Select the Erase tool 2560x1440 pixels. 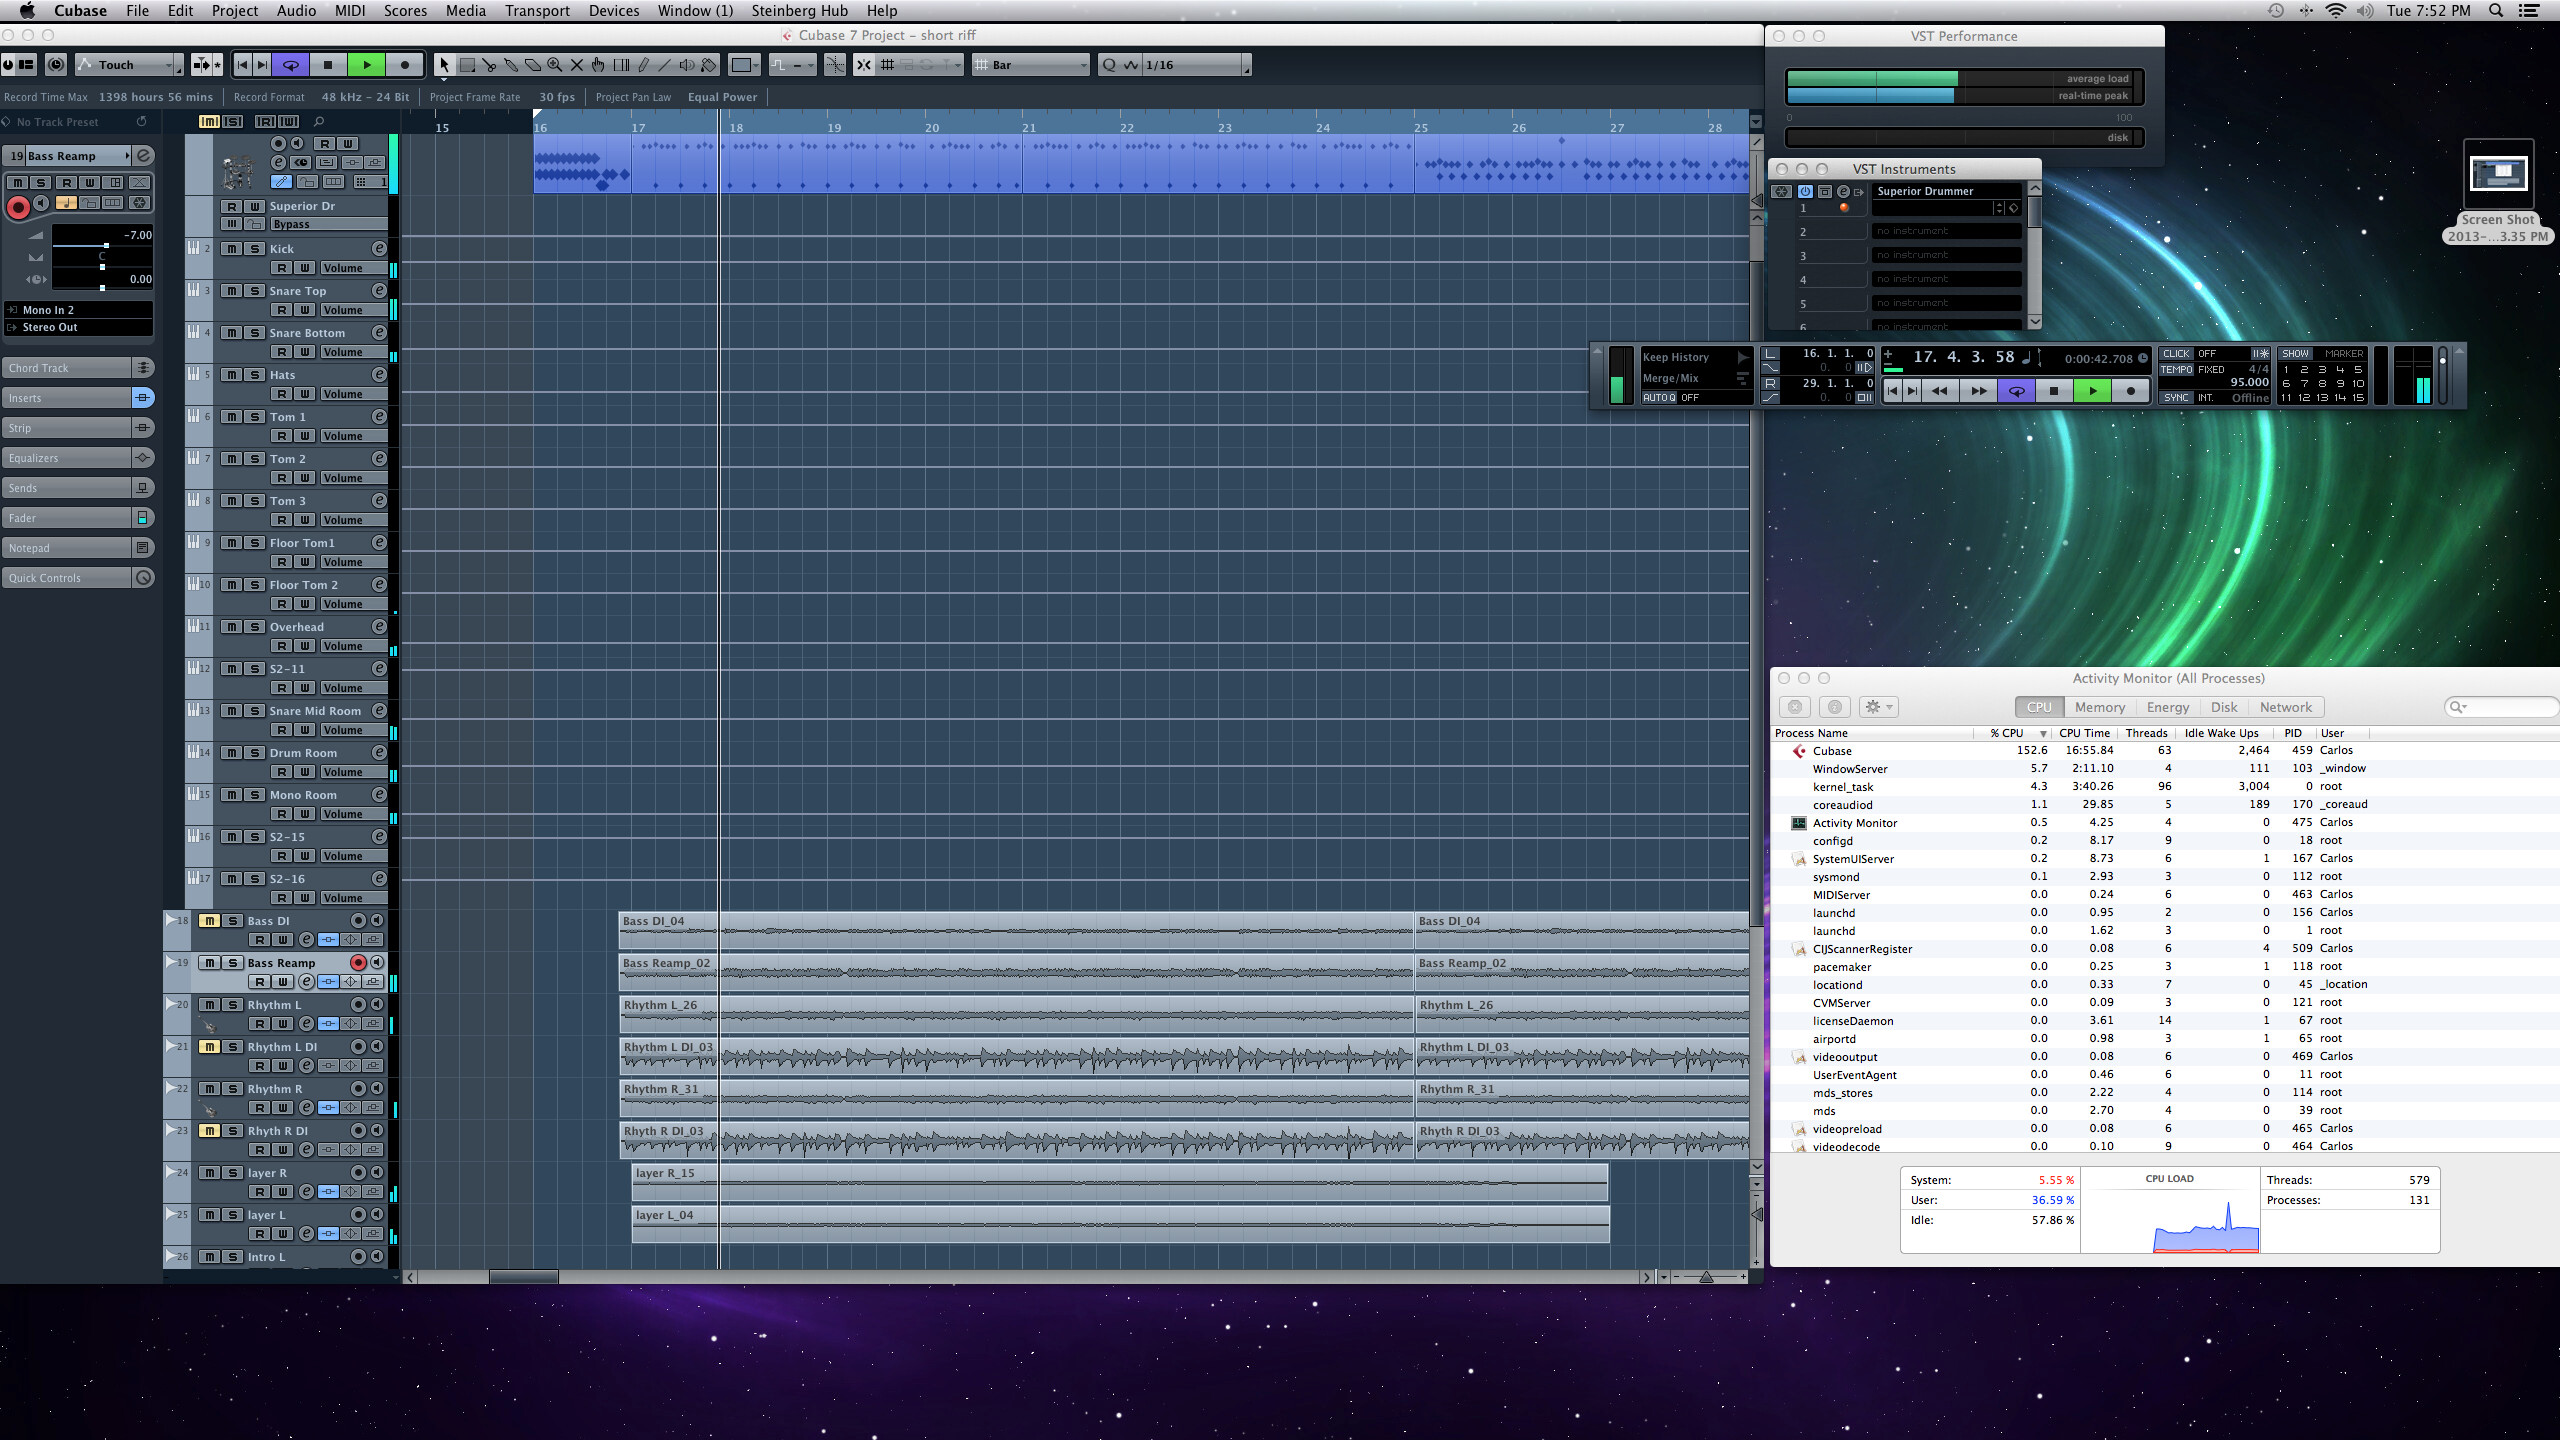coord(533,65)
